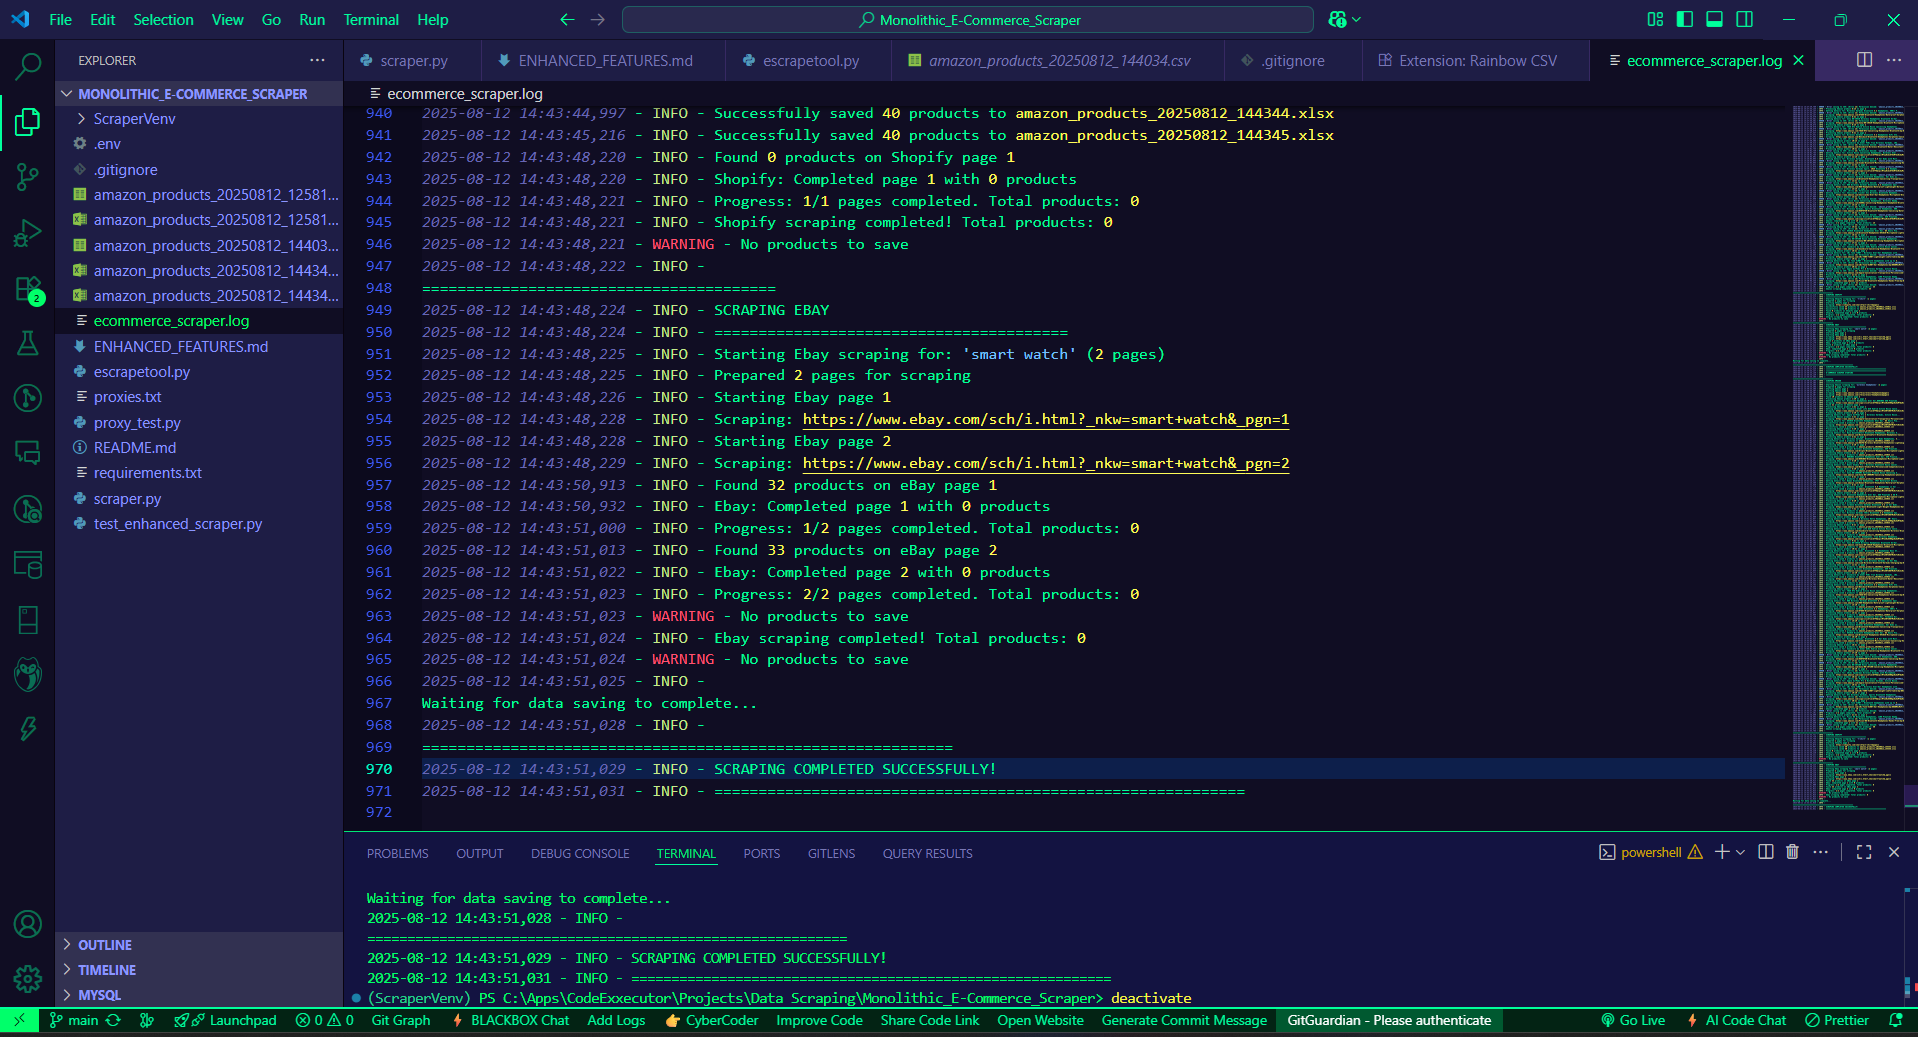Switch to scraper.py tab
Screen dimensions: 1918x1037
click(x=413, y=60)
